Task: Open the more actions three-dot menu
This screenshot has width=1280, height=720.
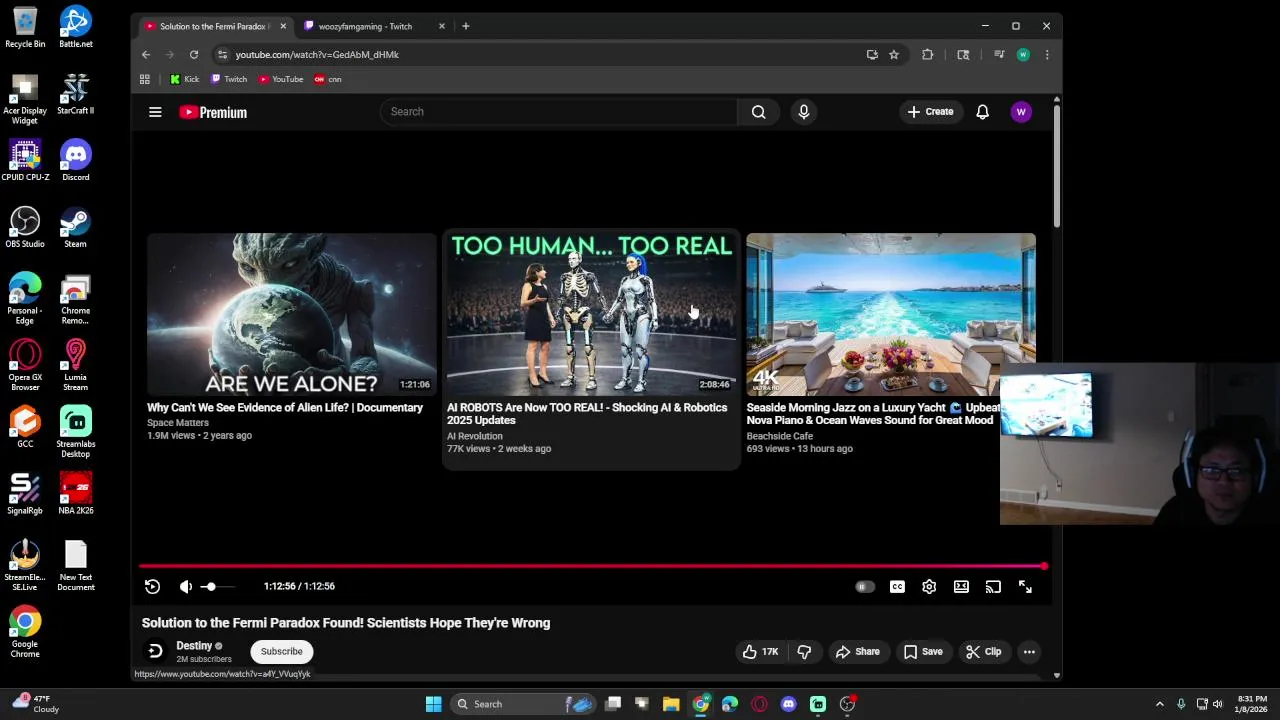Action: pyautogui.click(x=1029, y=652)
